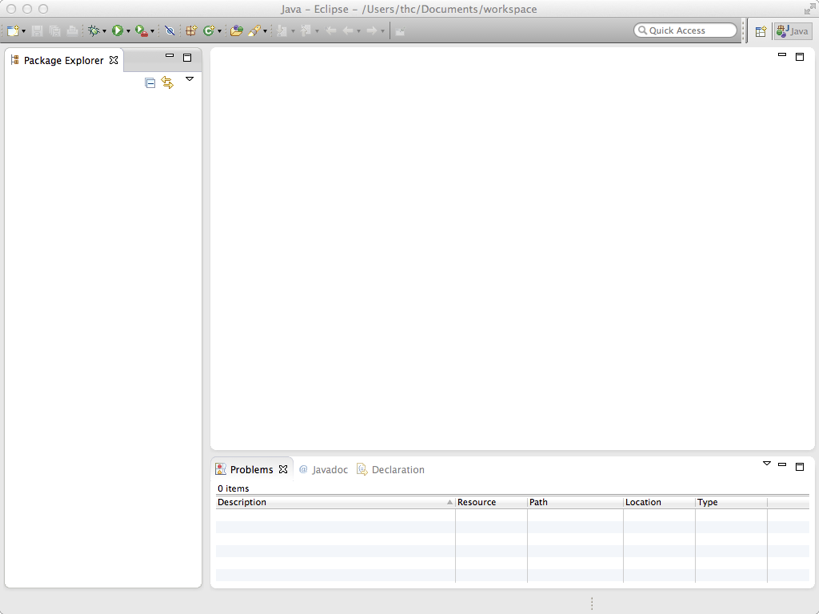The width and height of the screenshot is (819, 614).
Task: Minimize the Package Explorer view
Action: [x=170, y=55]
